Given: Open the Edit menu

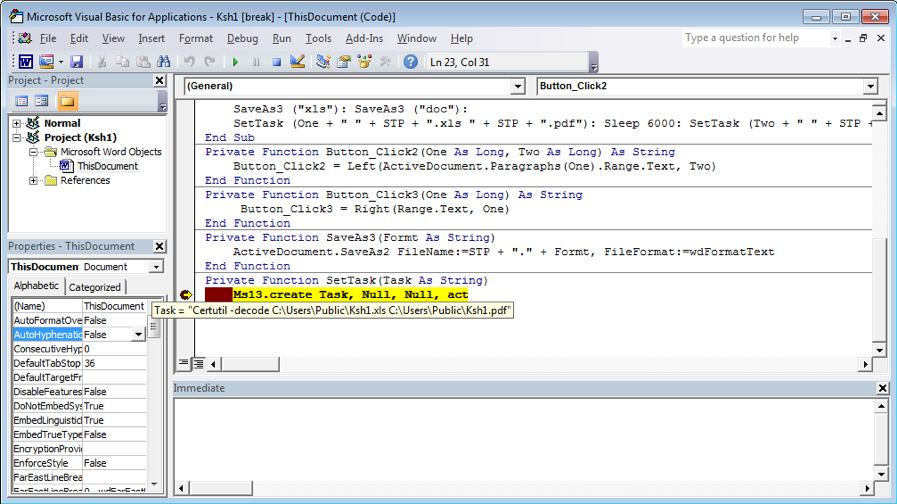Looking at the screenshot, I should (79, 39).
